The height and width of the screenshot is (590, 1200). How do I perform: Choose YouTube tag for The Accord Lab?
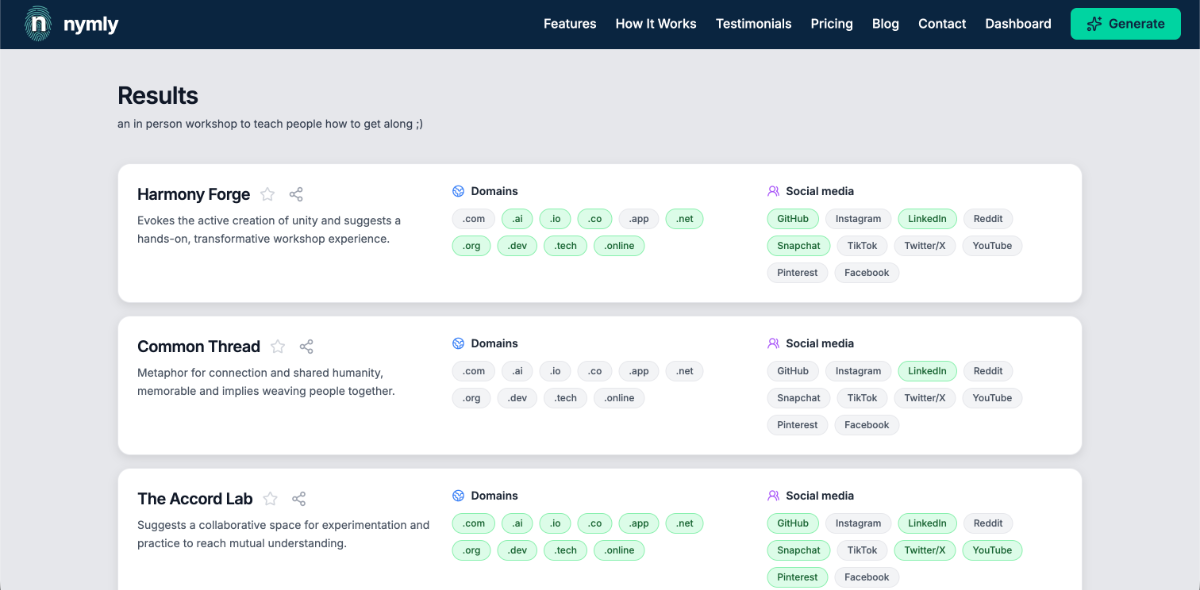click(992, 550)
